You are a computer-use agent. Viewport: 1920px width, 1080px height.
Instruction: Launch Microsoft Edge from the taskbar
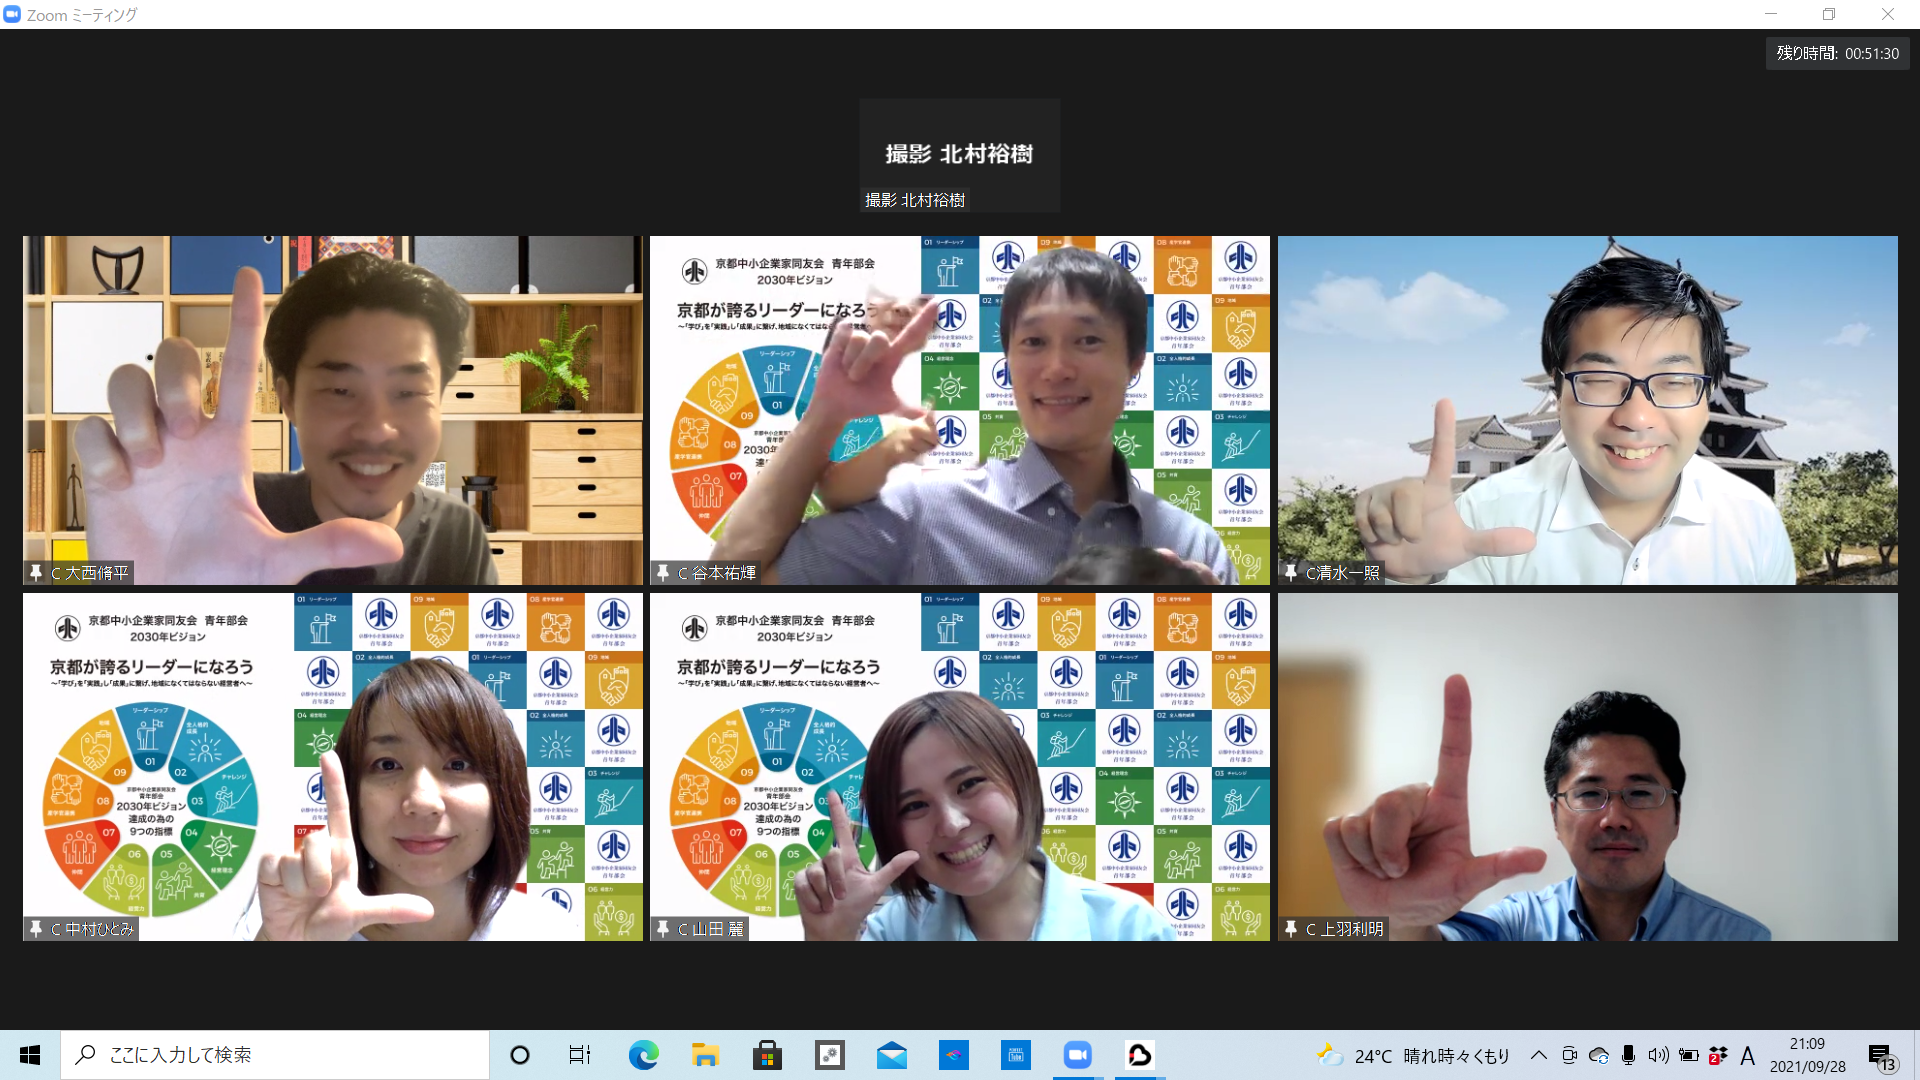(x=643, y=1055)
